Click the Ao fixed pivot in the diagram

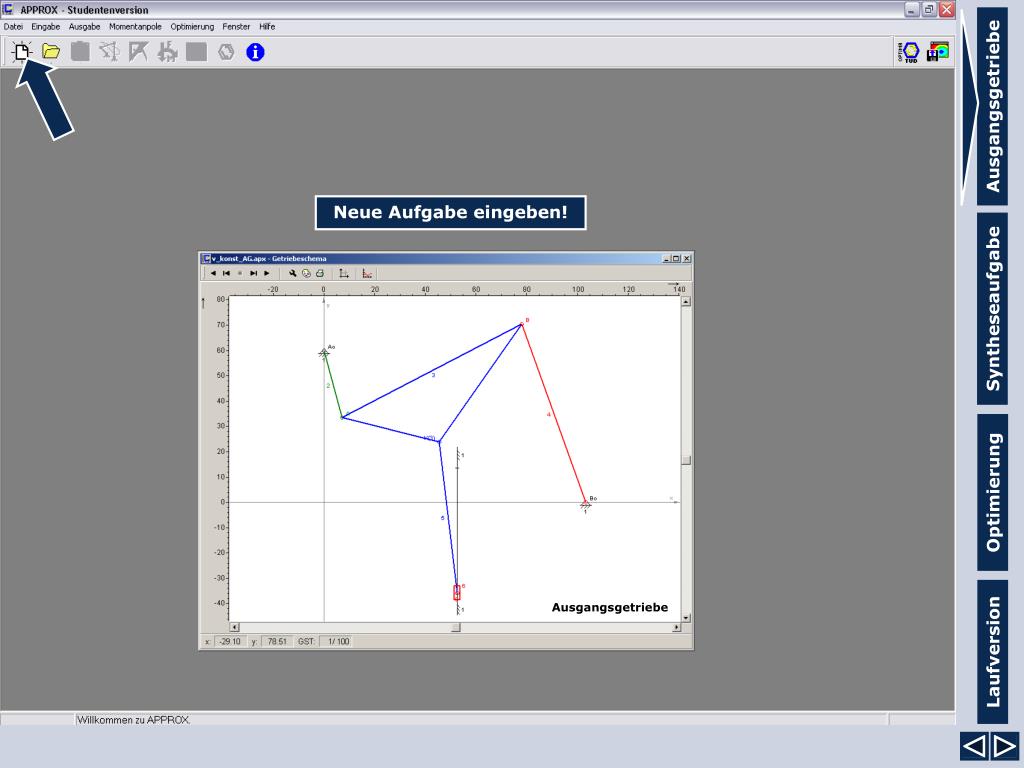click(x=324, y=353)
